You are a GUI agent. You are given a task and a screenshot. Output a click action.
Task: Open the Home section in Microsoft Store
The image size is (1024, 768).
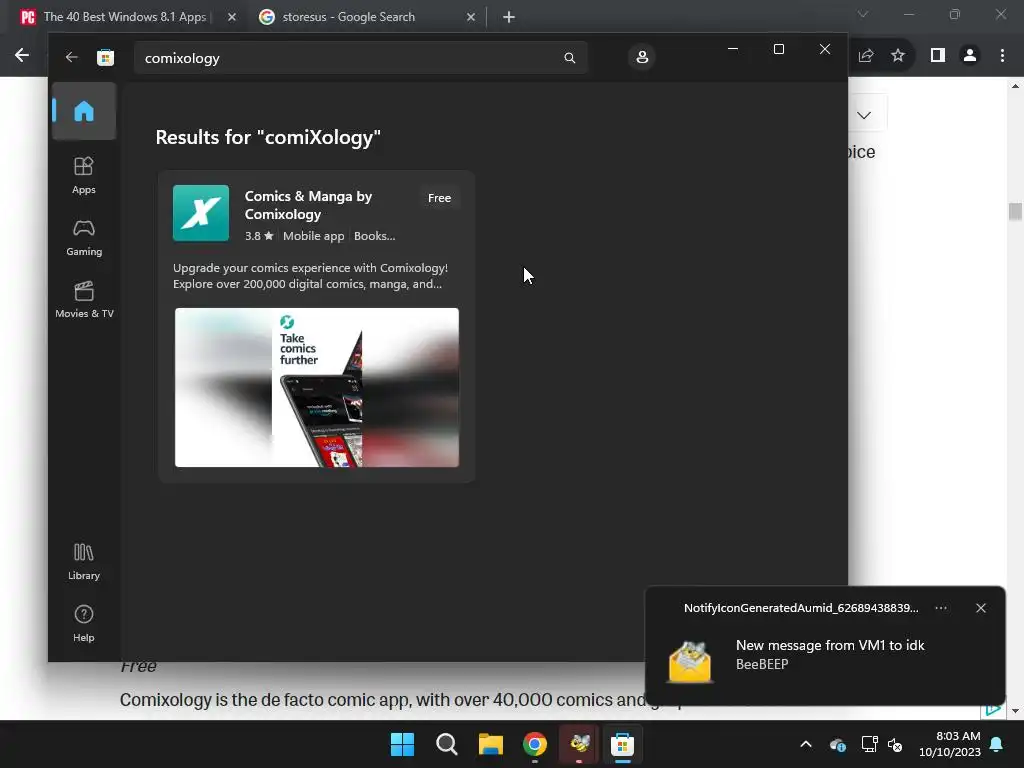[84, 111]
